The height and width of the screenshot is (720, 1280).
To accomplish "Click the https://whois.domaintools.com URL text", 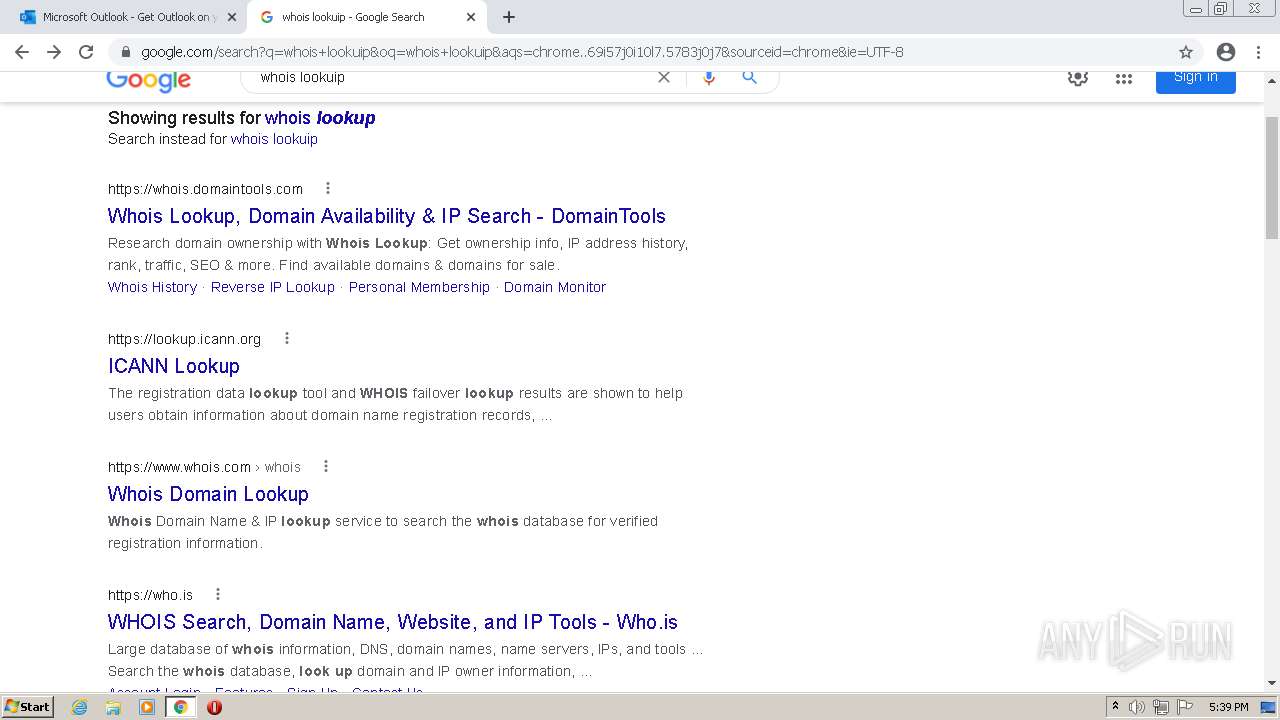I will 205,189.
